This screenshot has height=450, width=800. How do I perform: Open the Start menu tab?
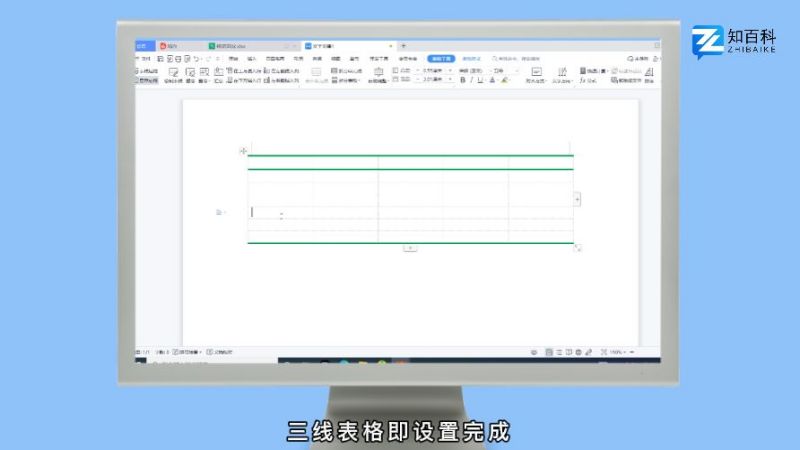pos(233,59)
